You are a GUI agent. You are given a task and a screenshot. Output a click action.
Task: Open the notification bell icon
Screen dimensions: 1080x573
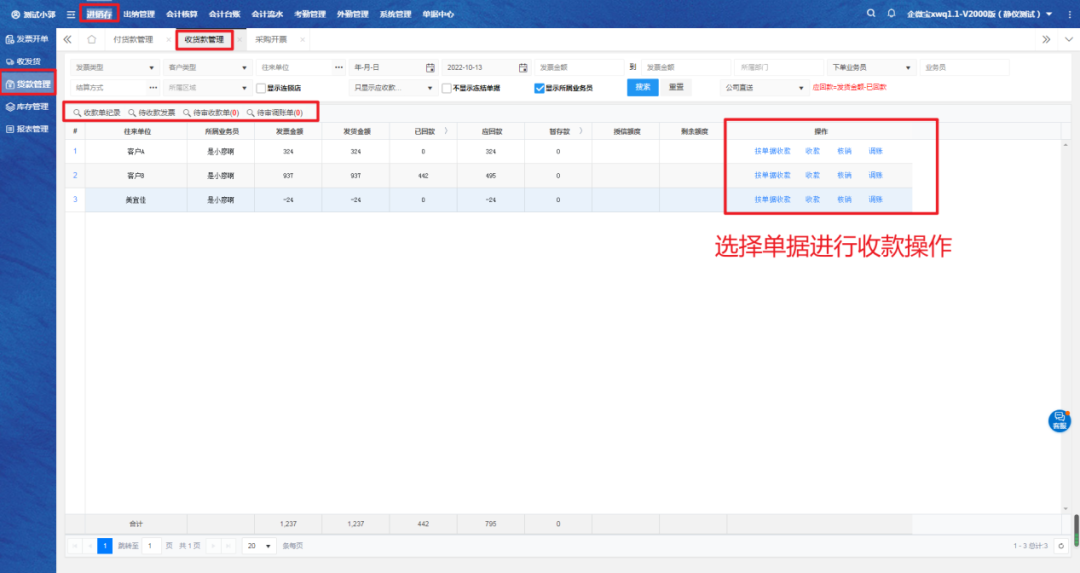tap(891, 14)
